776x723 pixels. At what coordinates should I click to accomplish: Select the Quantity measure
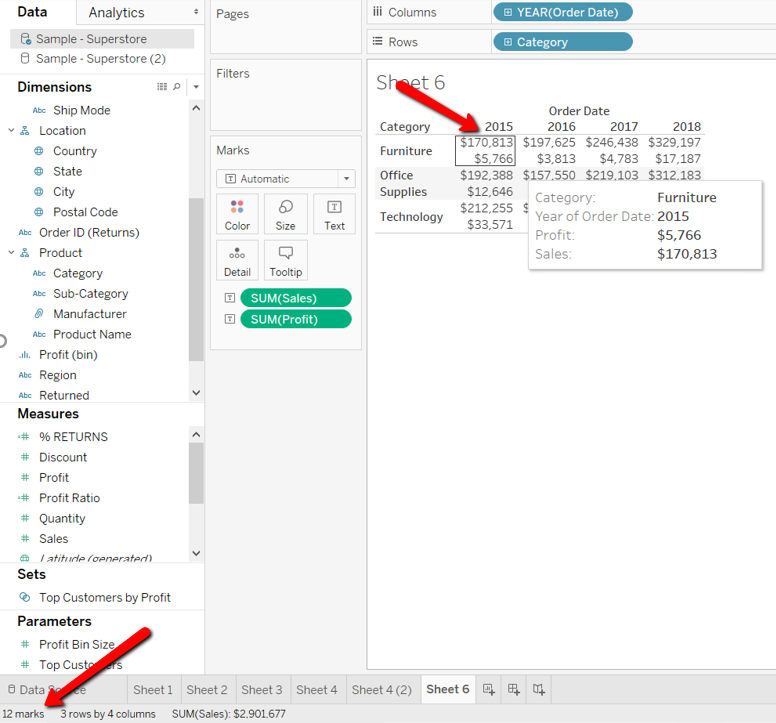(62, 518)
